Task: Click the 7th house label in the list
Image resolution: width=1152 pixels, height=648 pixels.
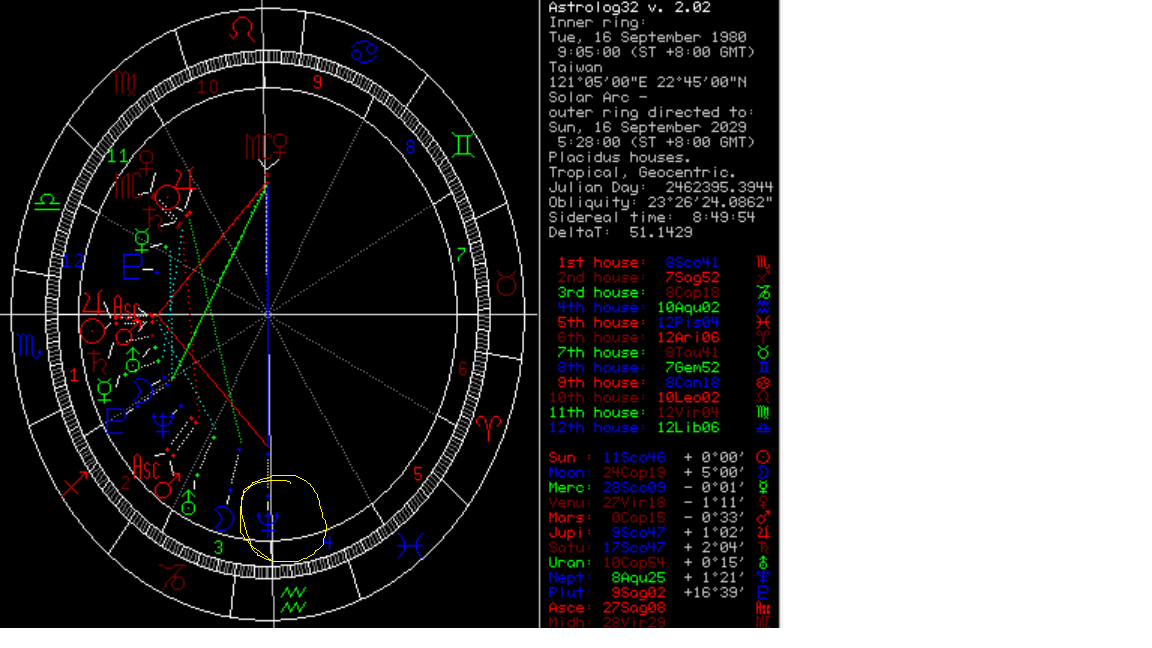Action: tap(598, 352)
